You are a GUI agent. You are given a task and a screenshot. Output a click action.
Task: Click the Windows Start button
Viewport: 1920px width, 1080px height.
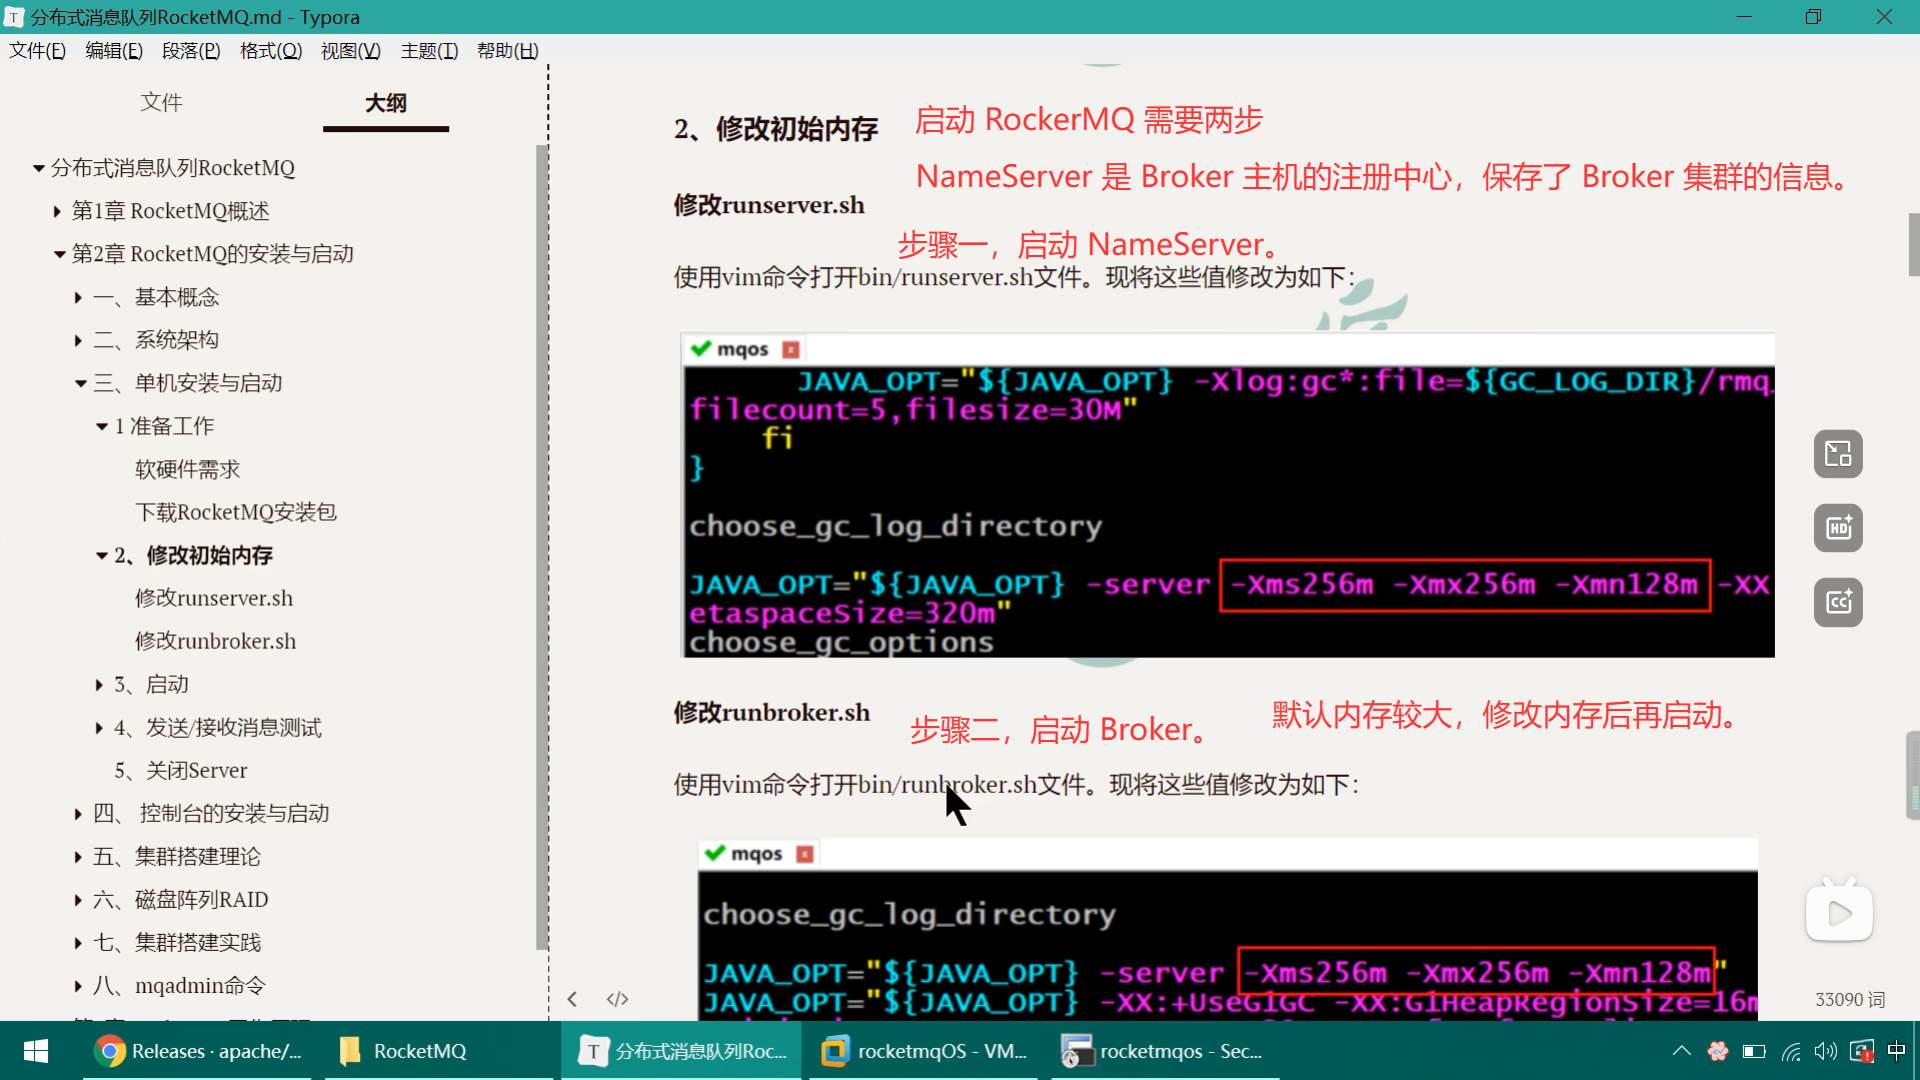coord(36,1051)
